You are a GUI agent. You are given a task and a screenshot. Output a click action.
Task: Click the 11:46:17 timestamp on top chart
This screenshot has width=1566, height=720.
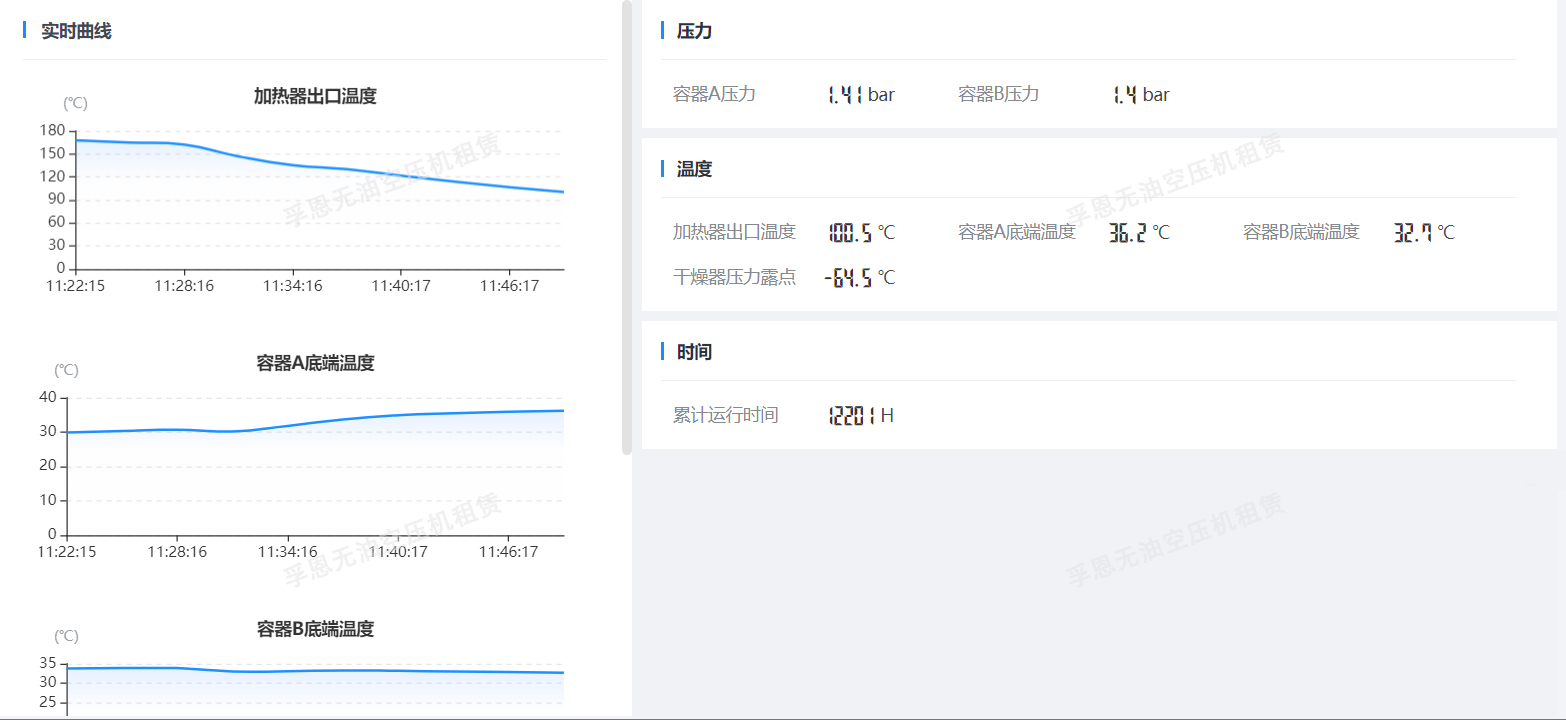pos(512,285)
